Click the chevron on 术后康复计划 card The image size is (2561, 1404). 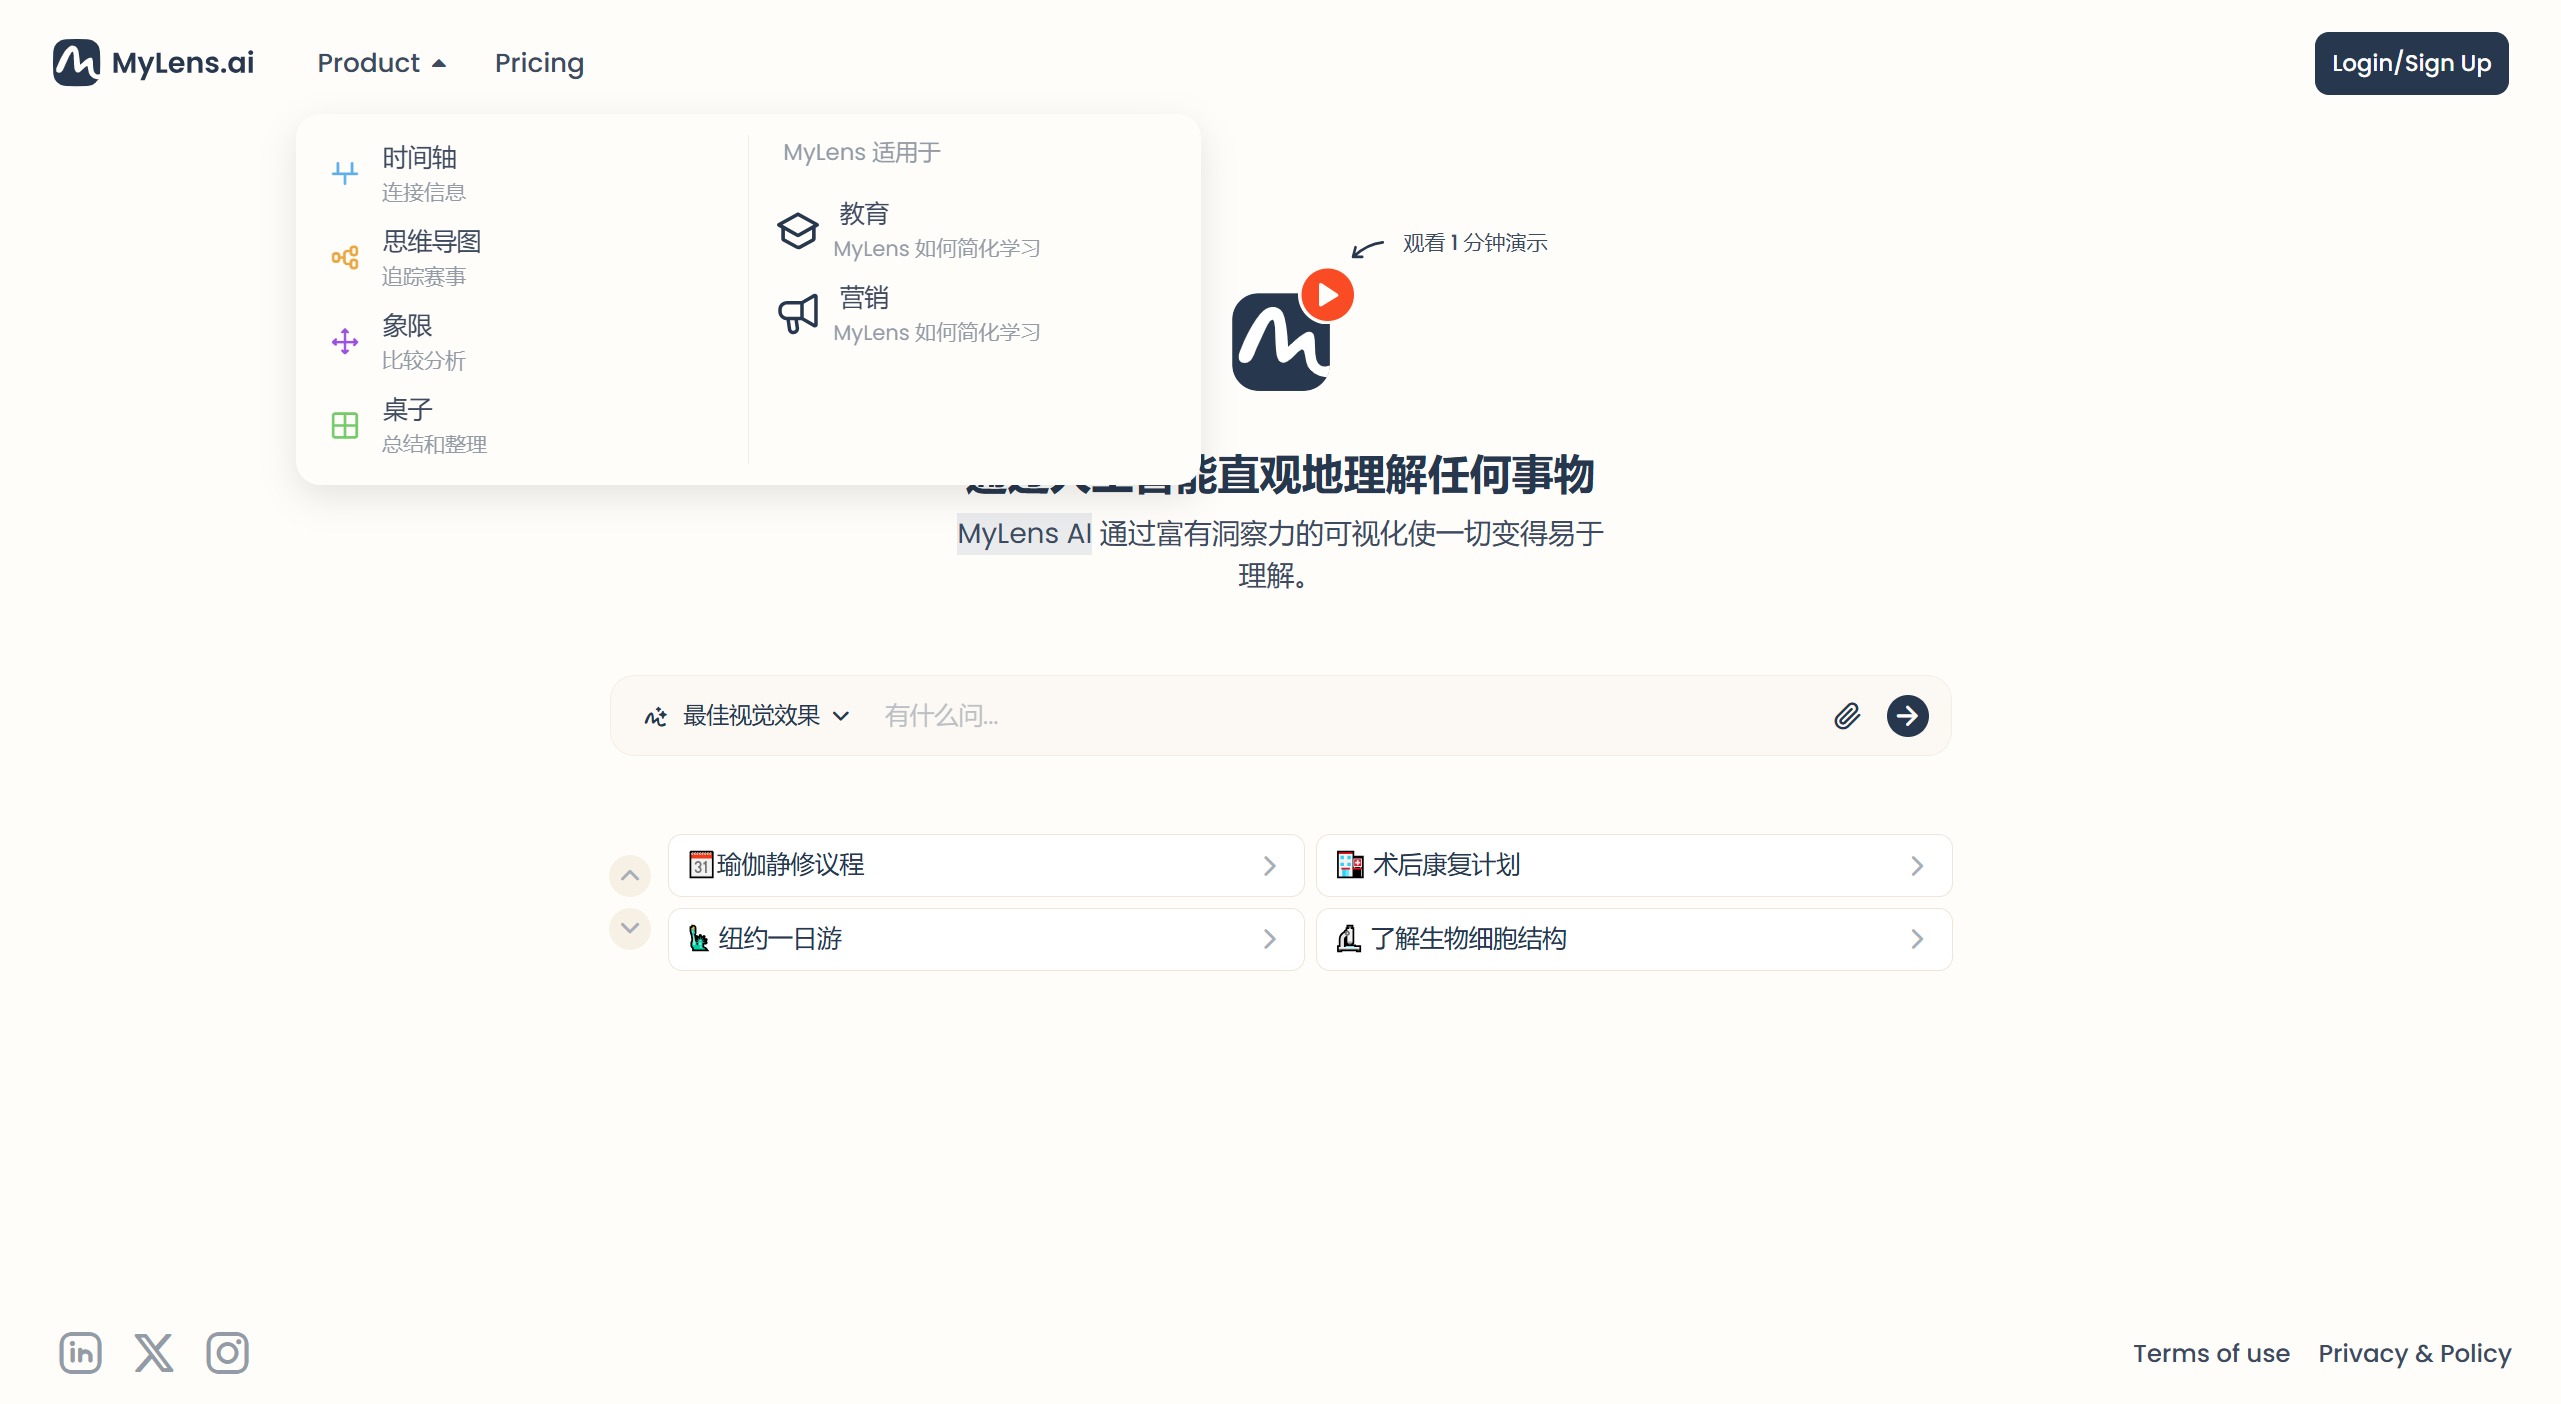tap(1917, 866)
